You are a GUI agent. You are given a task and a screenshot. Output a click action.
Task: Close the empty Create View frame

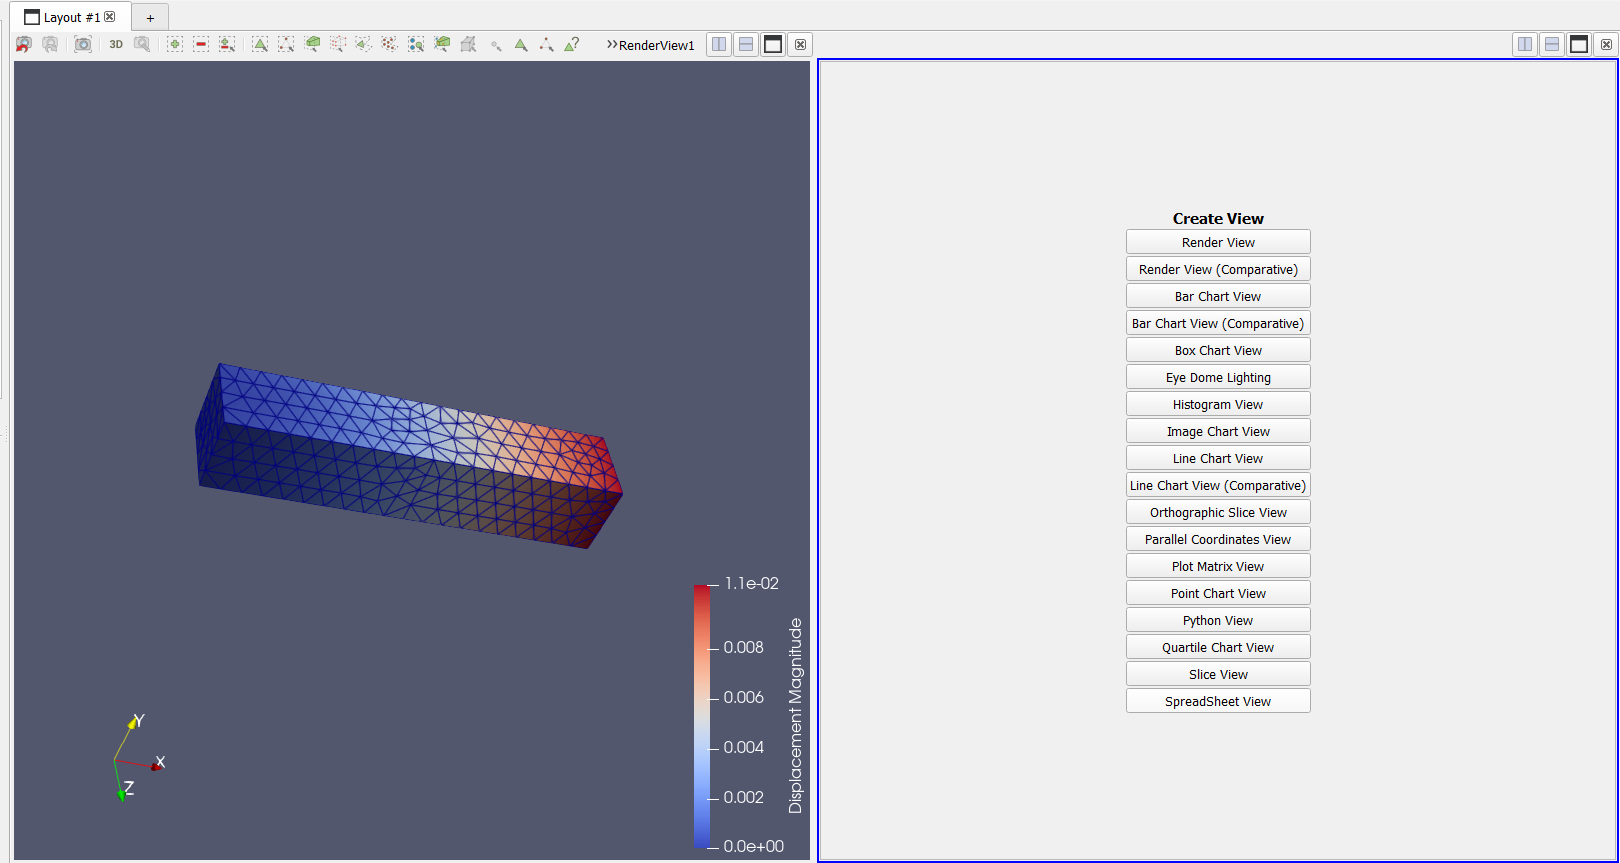[x=1606, y=44]
